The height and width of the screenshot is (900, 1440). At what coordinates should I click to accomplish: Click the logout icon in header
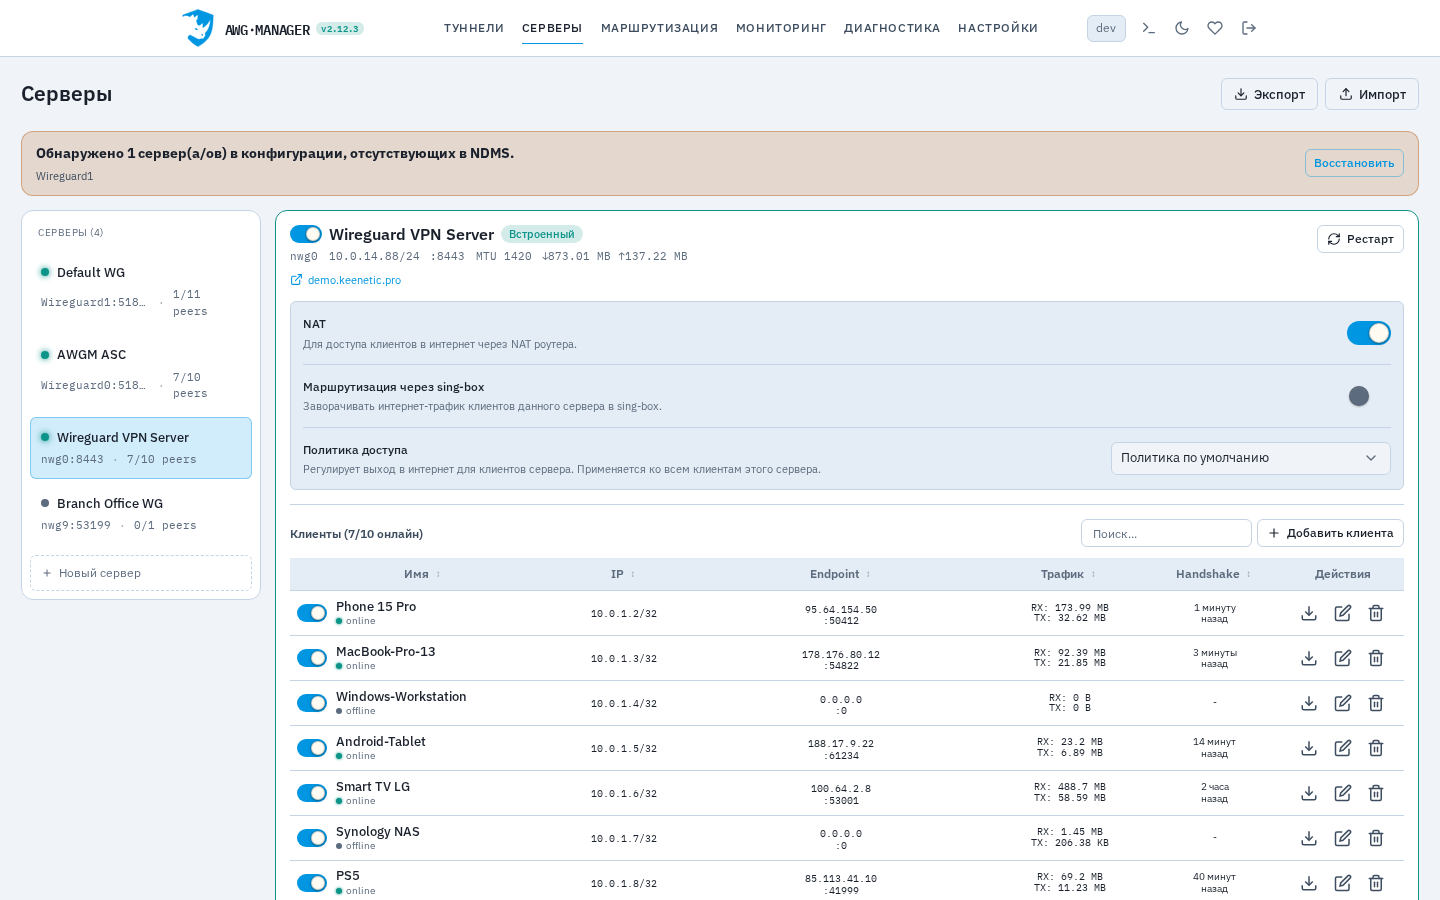(x=1249, y=28)
